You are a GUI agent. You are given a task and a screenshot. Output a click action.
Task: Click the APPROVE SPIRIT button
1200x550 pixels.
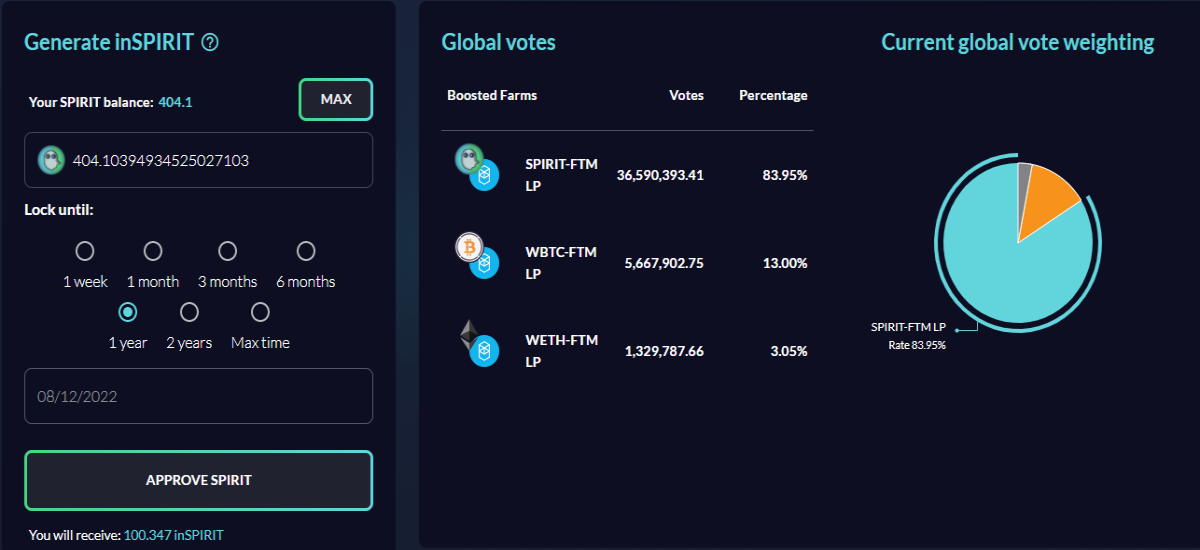coord(199,480)
